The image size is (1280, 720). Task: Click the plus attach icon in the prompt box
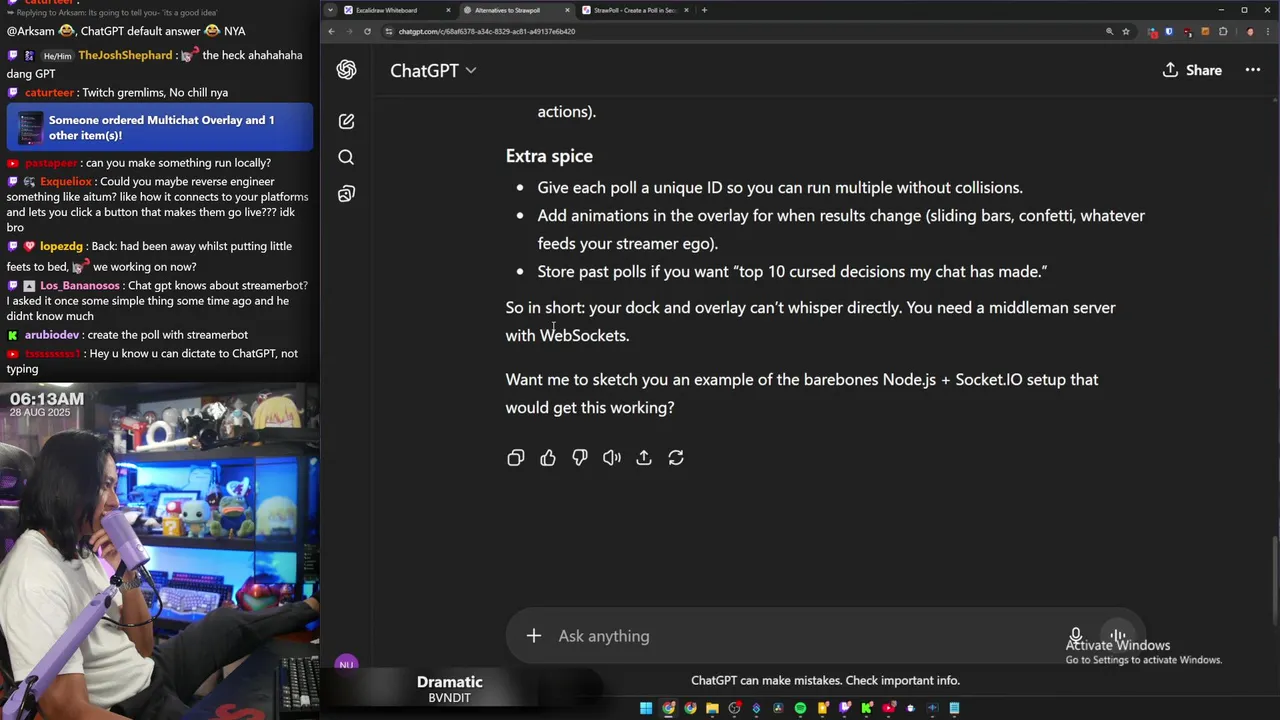coord(534,636)
